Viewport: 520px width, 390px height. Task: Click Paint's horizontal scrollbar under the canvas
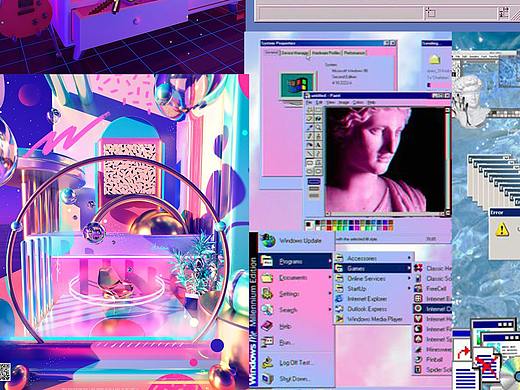click(x=385, y=214)
